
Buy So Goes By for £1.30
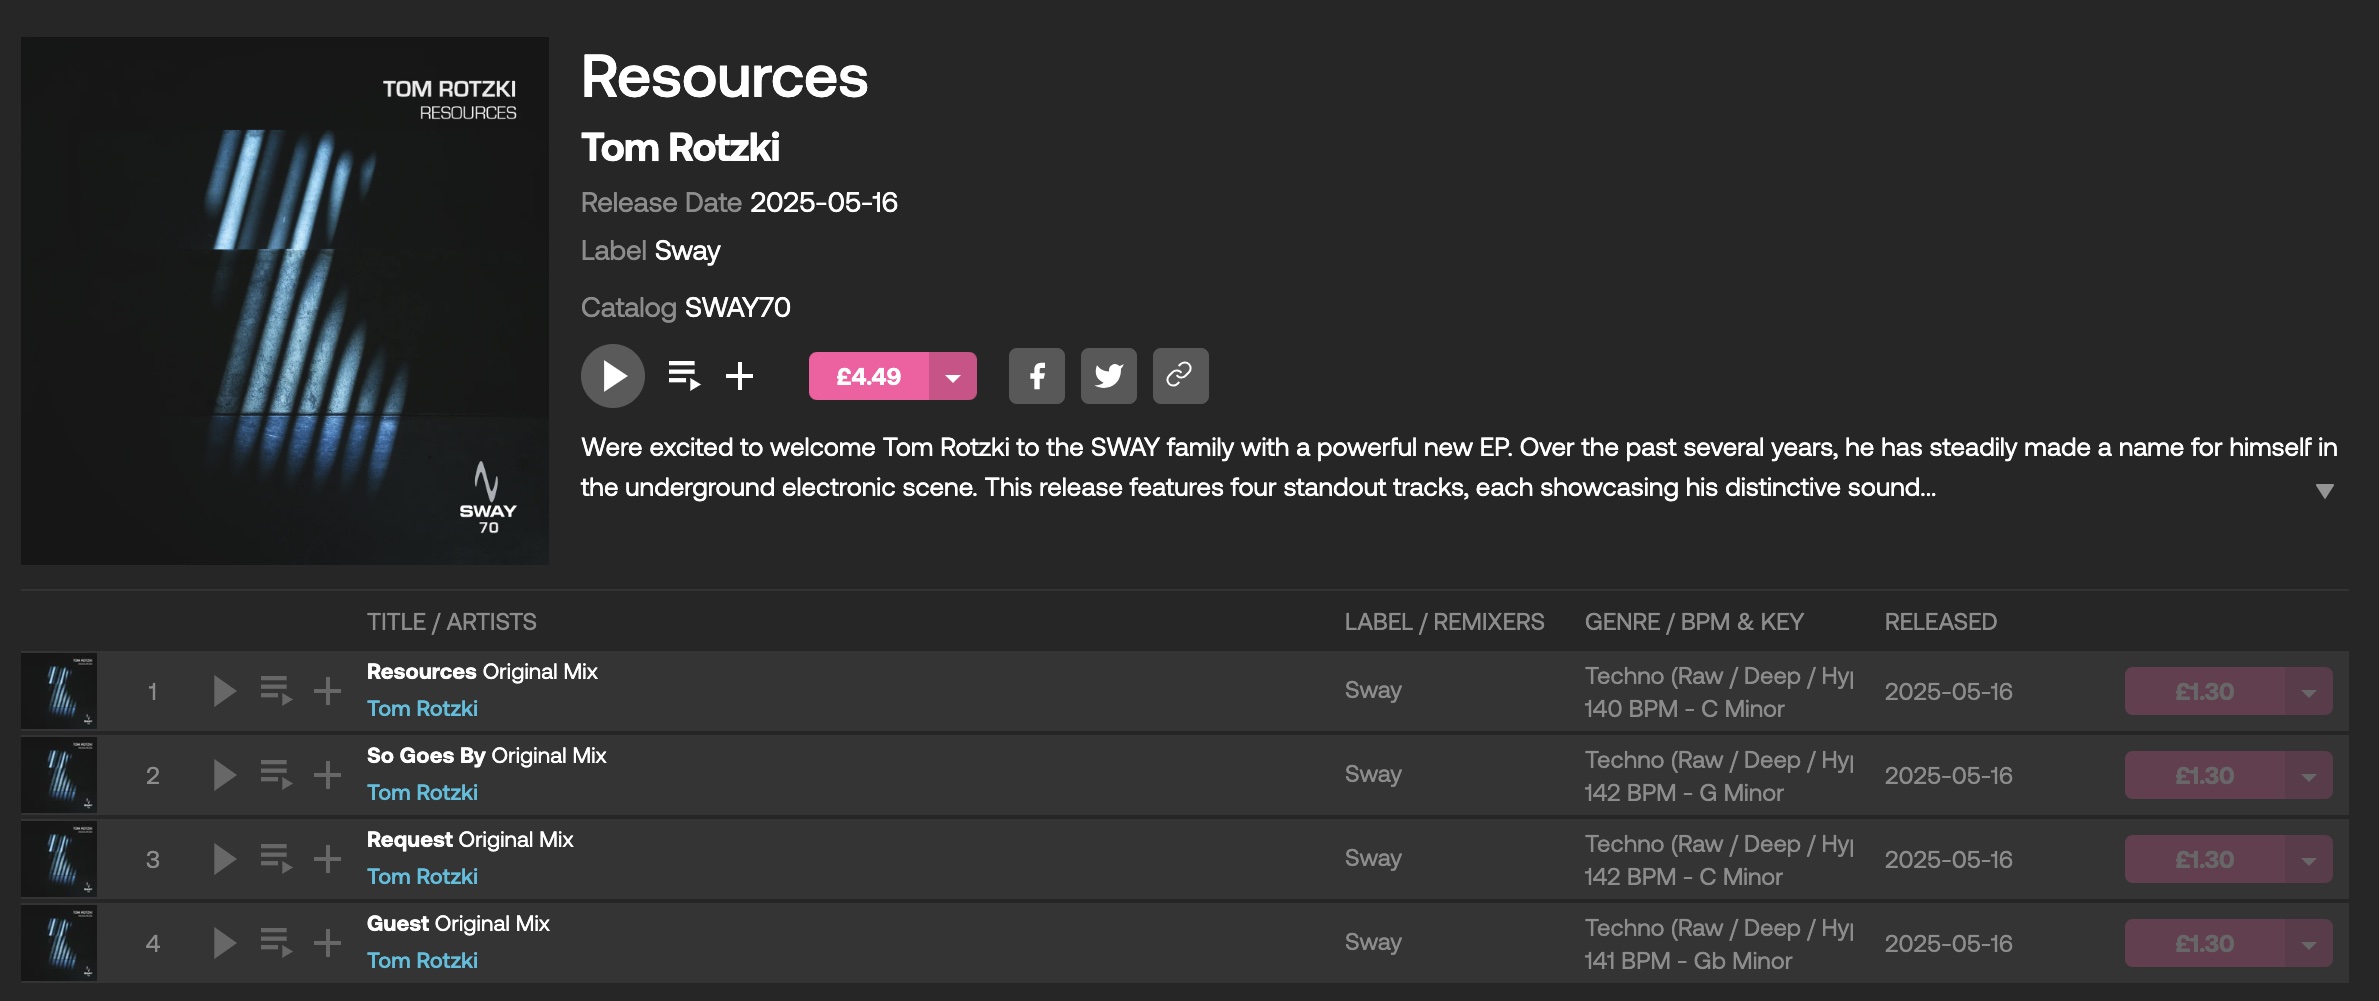[x=2204, y=776]
